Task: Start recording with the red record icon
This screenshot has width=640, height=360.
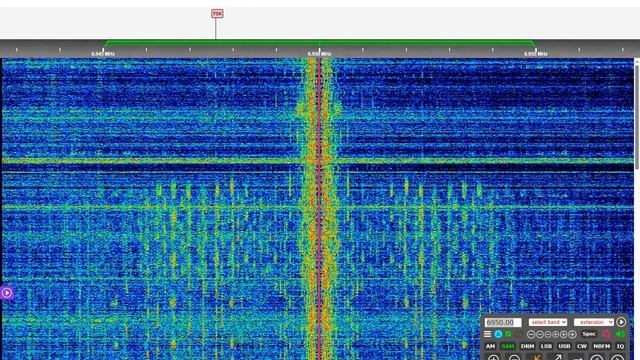Action: click(607, 334)
